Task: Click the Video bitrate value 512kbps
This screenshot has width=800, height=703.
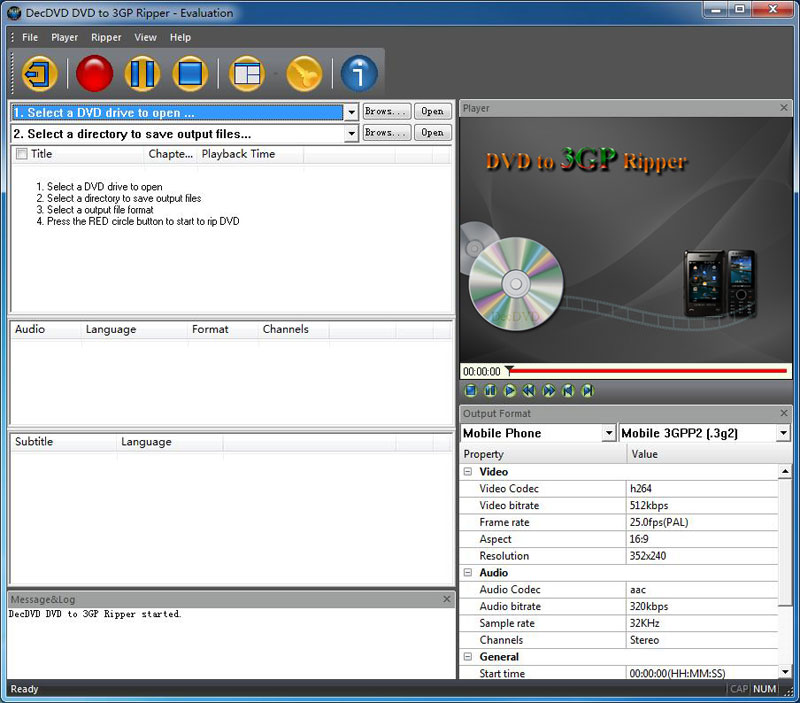Action: pos(702,506)
